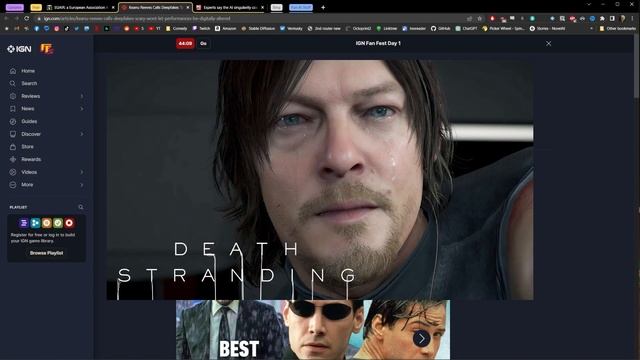Viewport: 640px width, 360px height.
Task: Click the More circle icon in the sidebar
Action: point(13,185)
